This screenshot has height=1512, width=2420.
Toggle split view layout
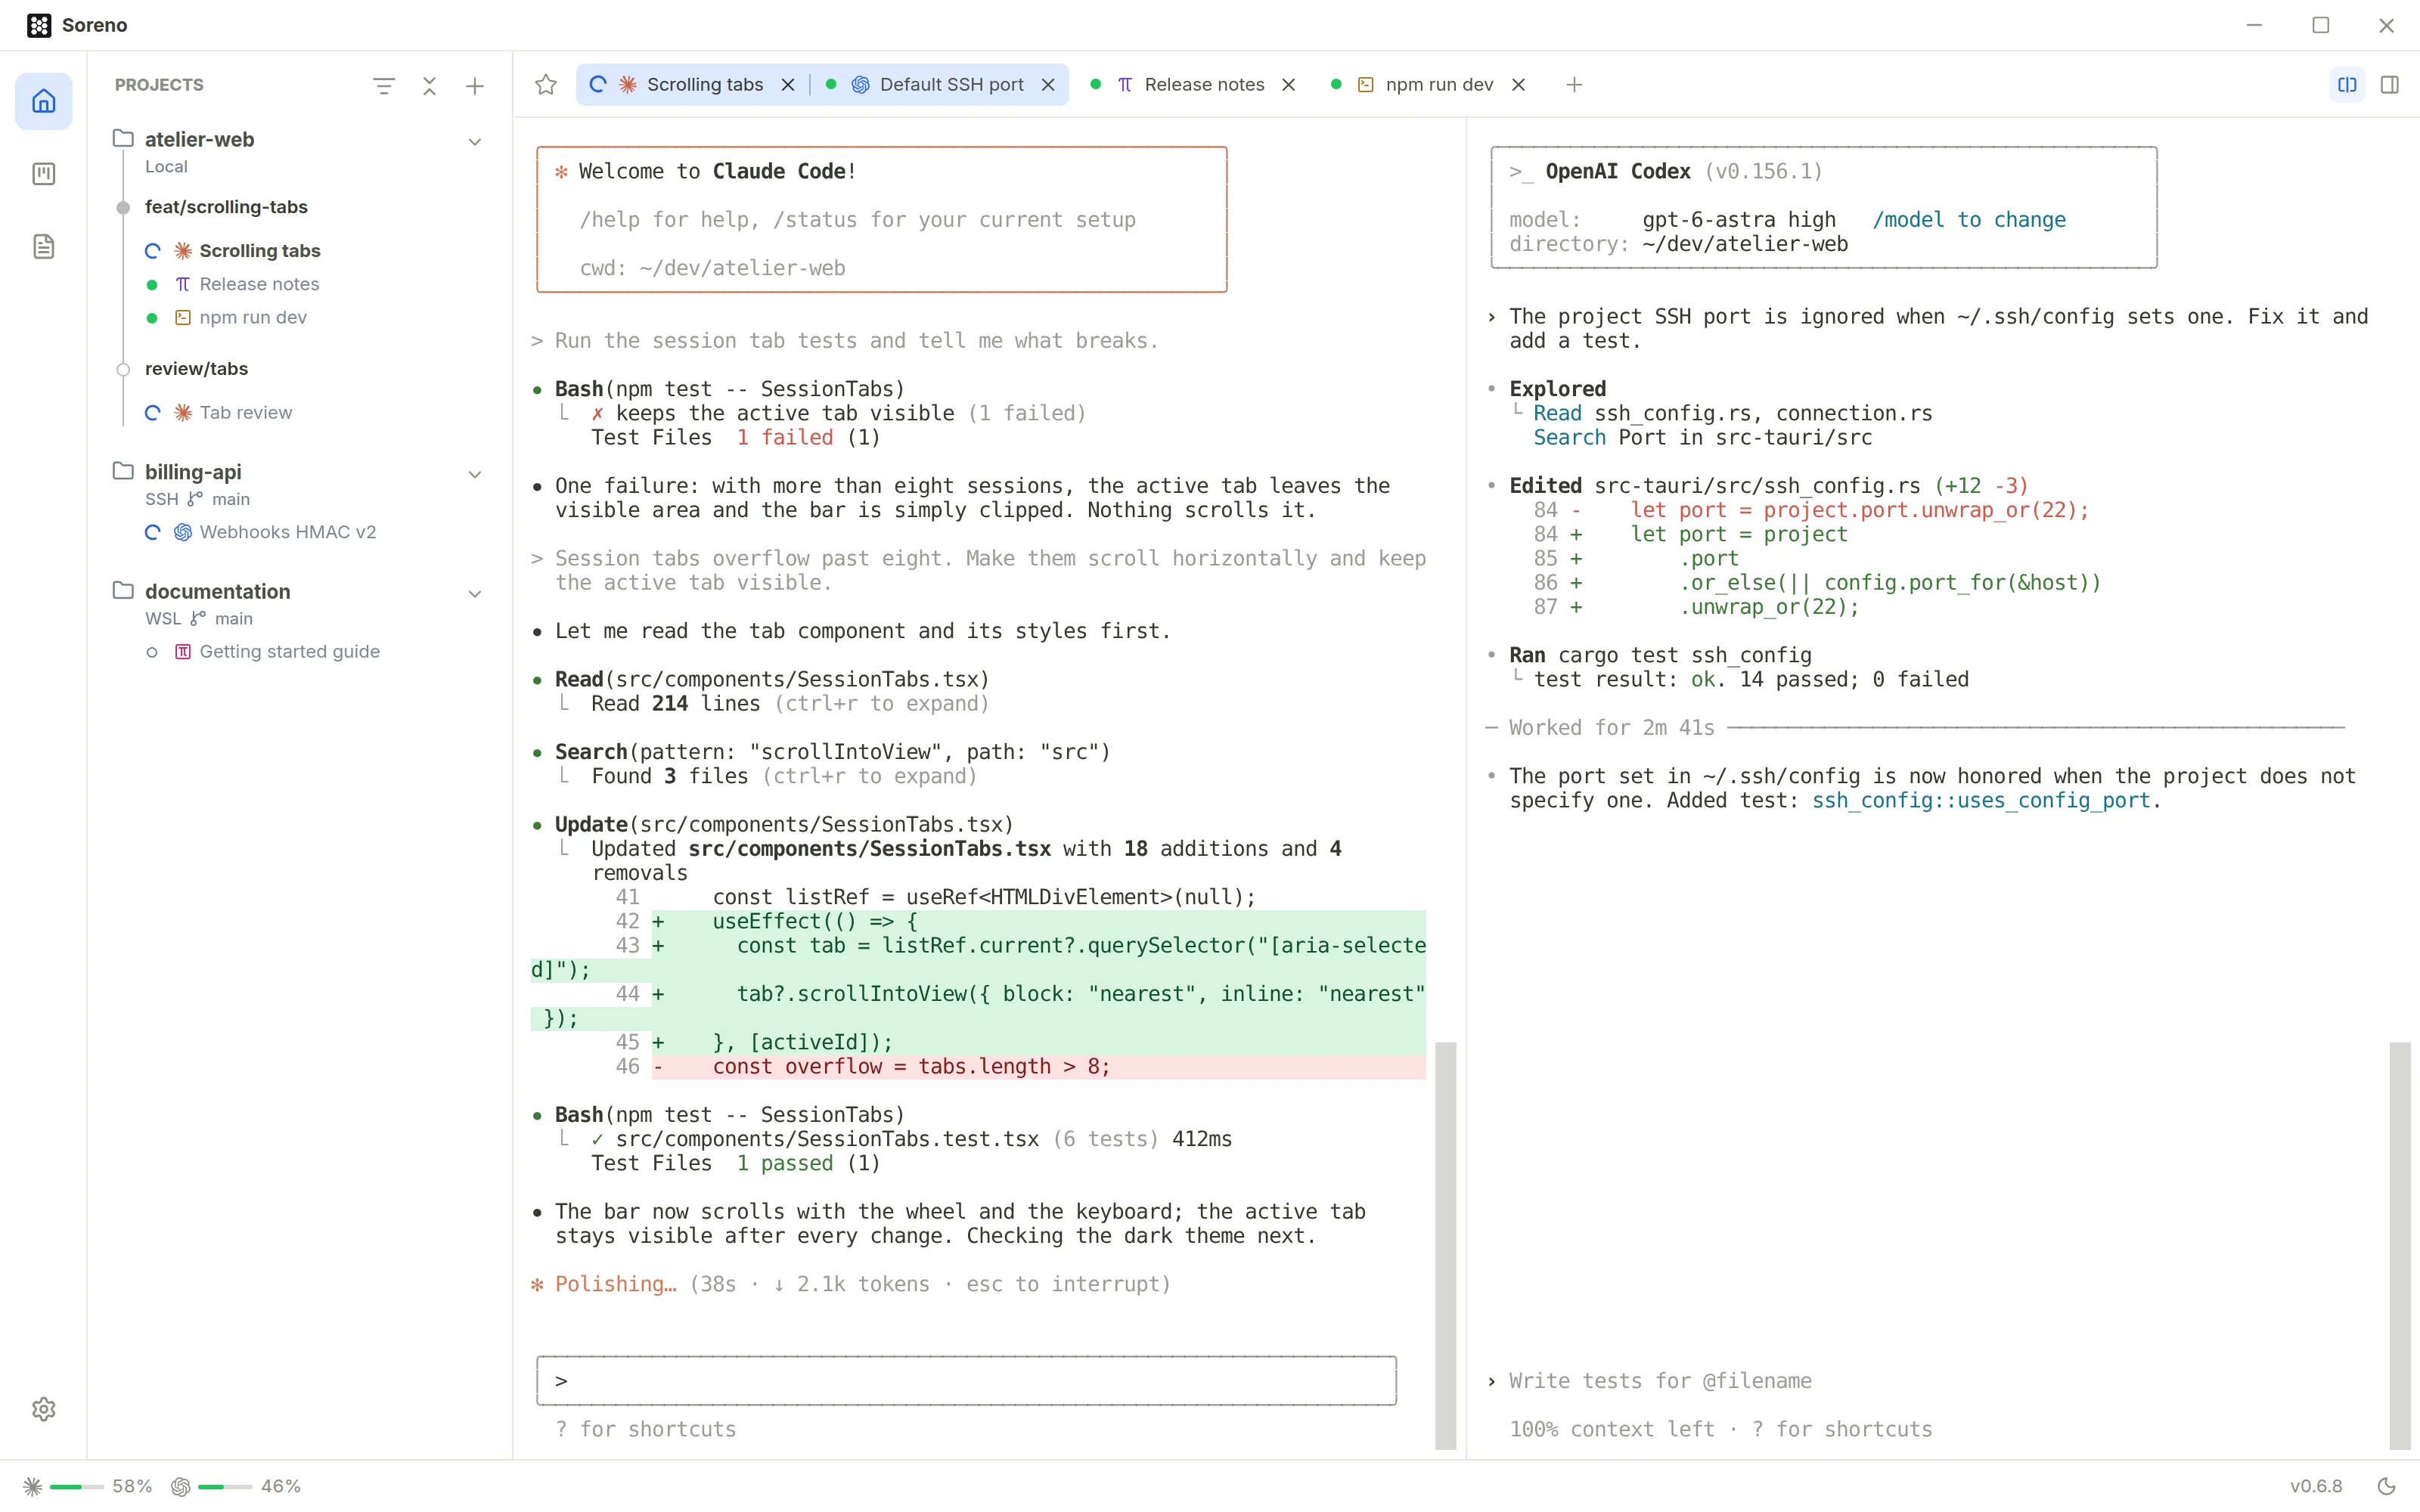click(2347, 85)
